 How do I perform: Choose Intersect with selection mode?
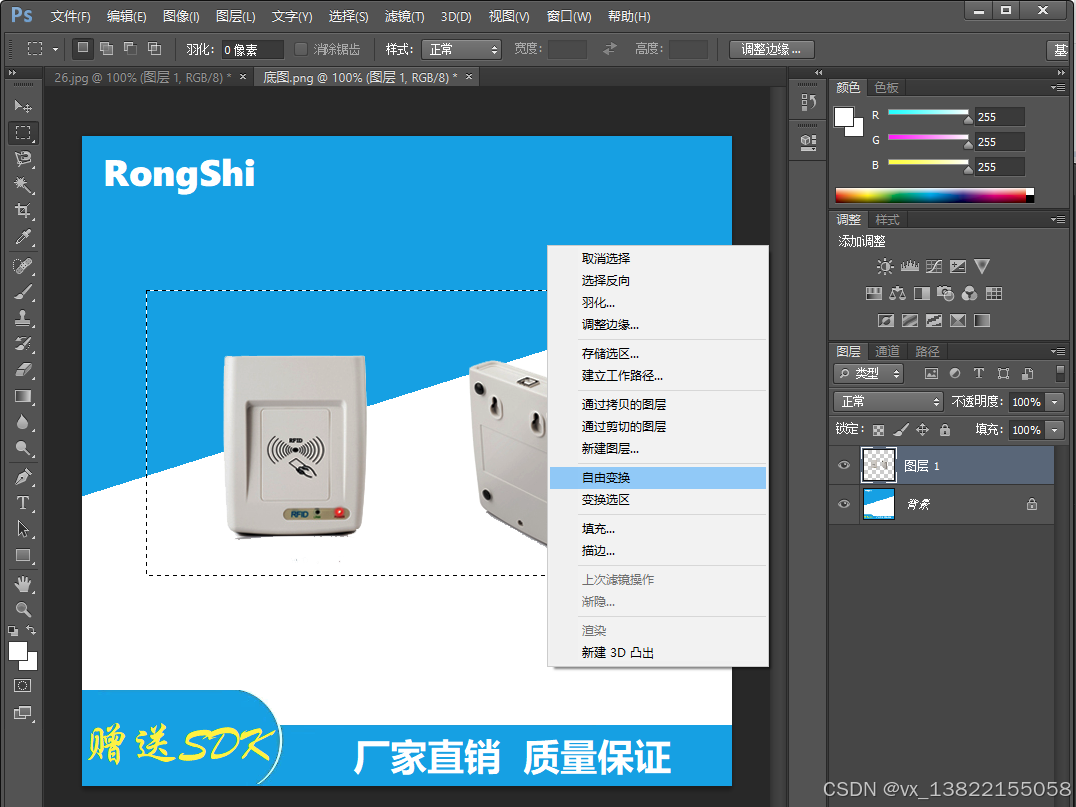[154, 48]
